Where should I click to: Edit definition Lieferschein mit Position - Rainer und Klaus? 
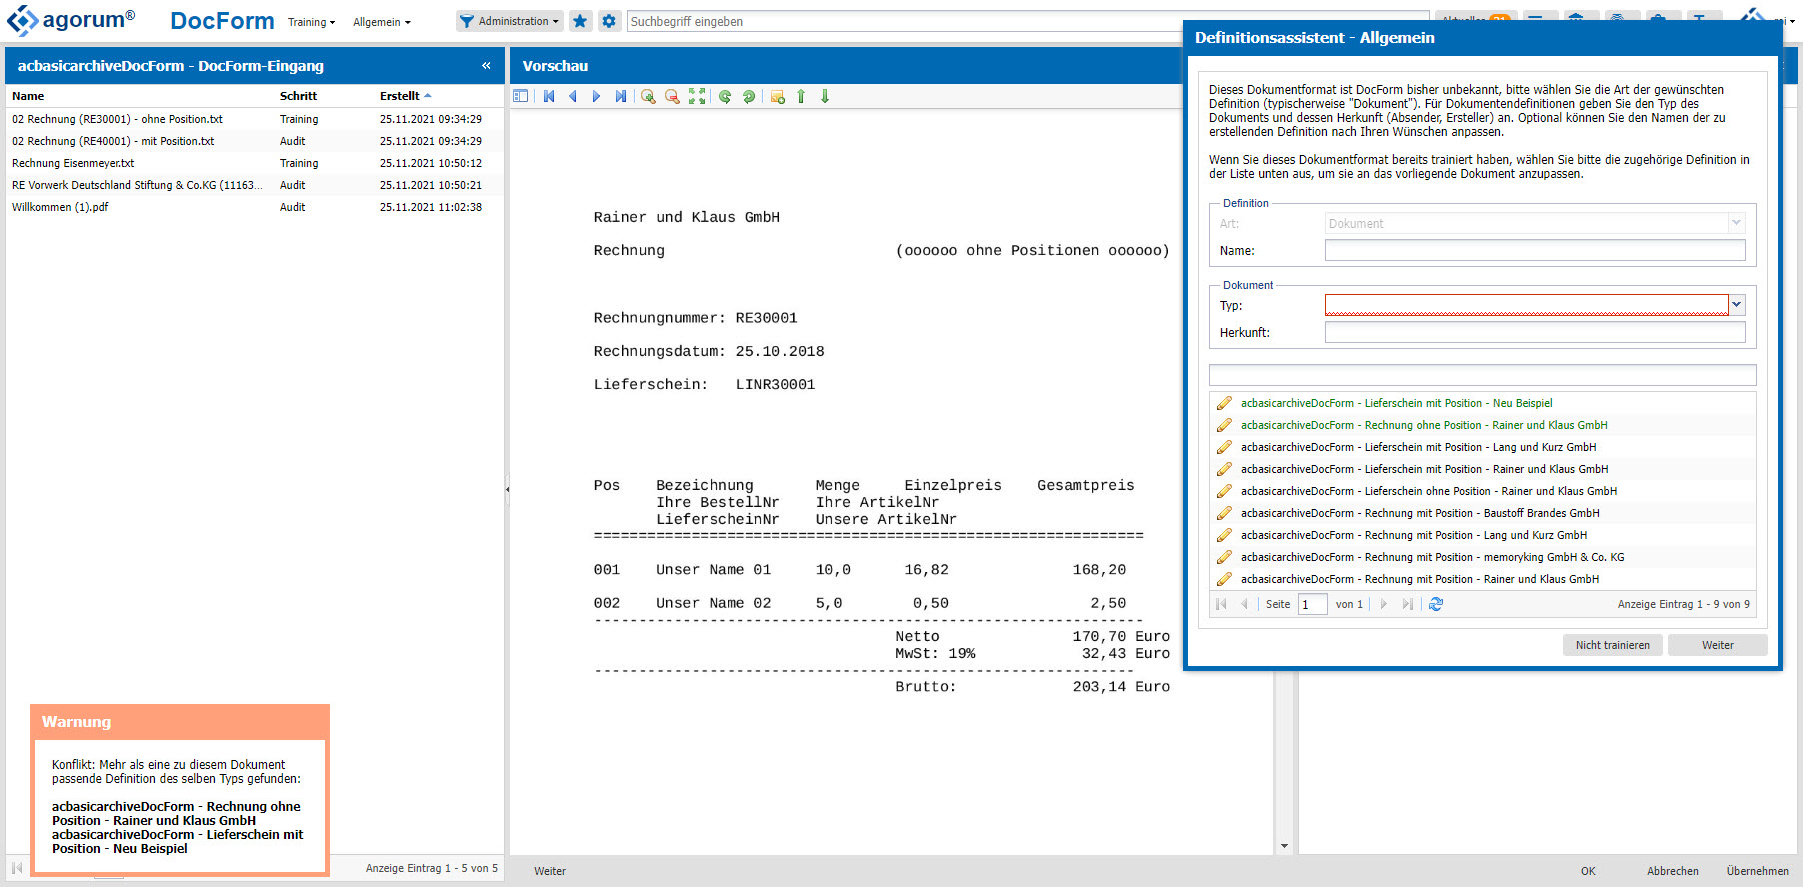1224,469
